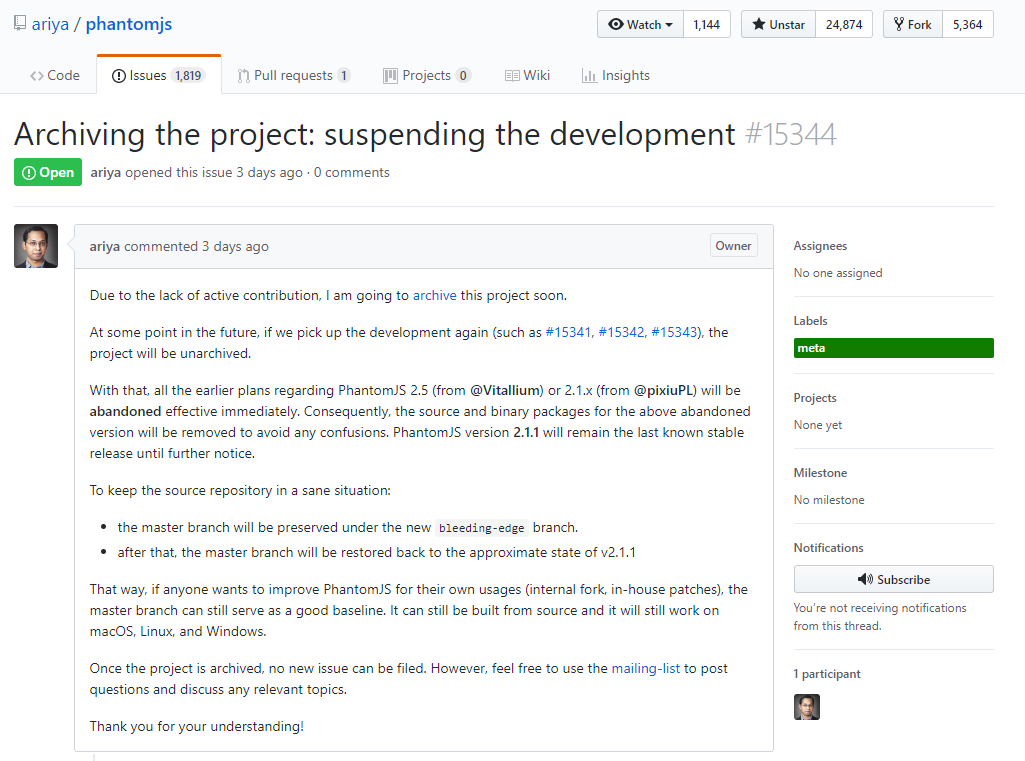
Task: Open the Pull requests tab
Action: 293,75
